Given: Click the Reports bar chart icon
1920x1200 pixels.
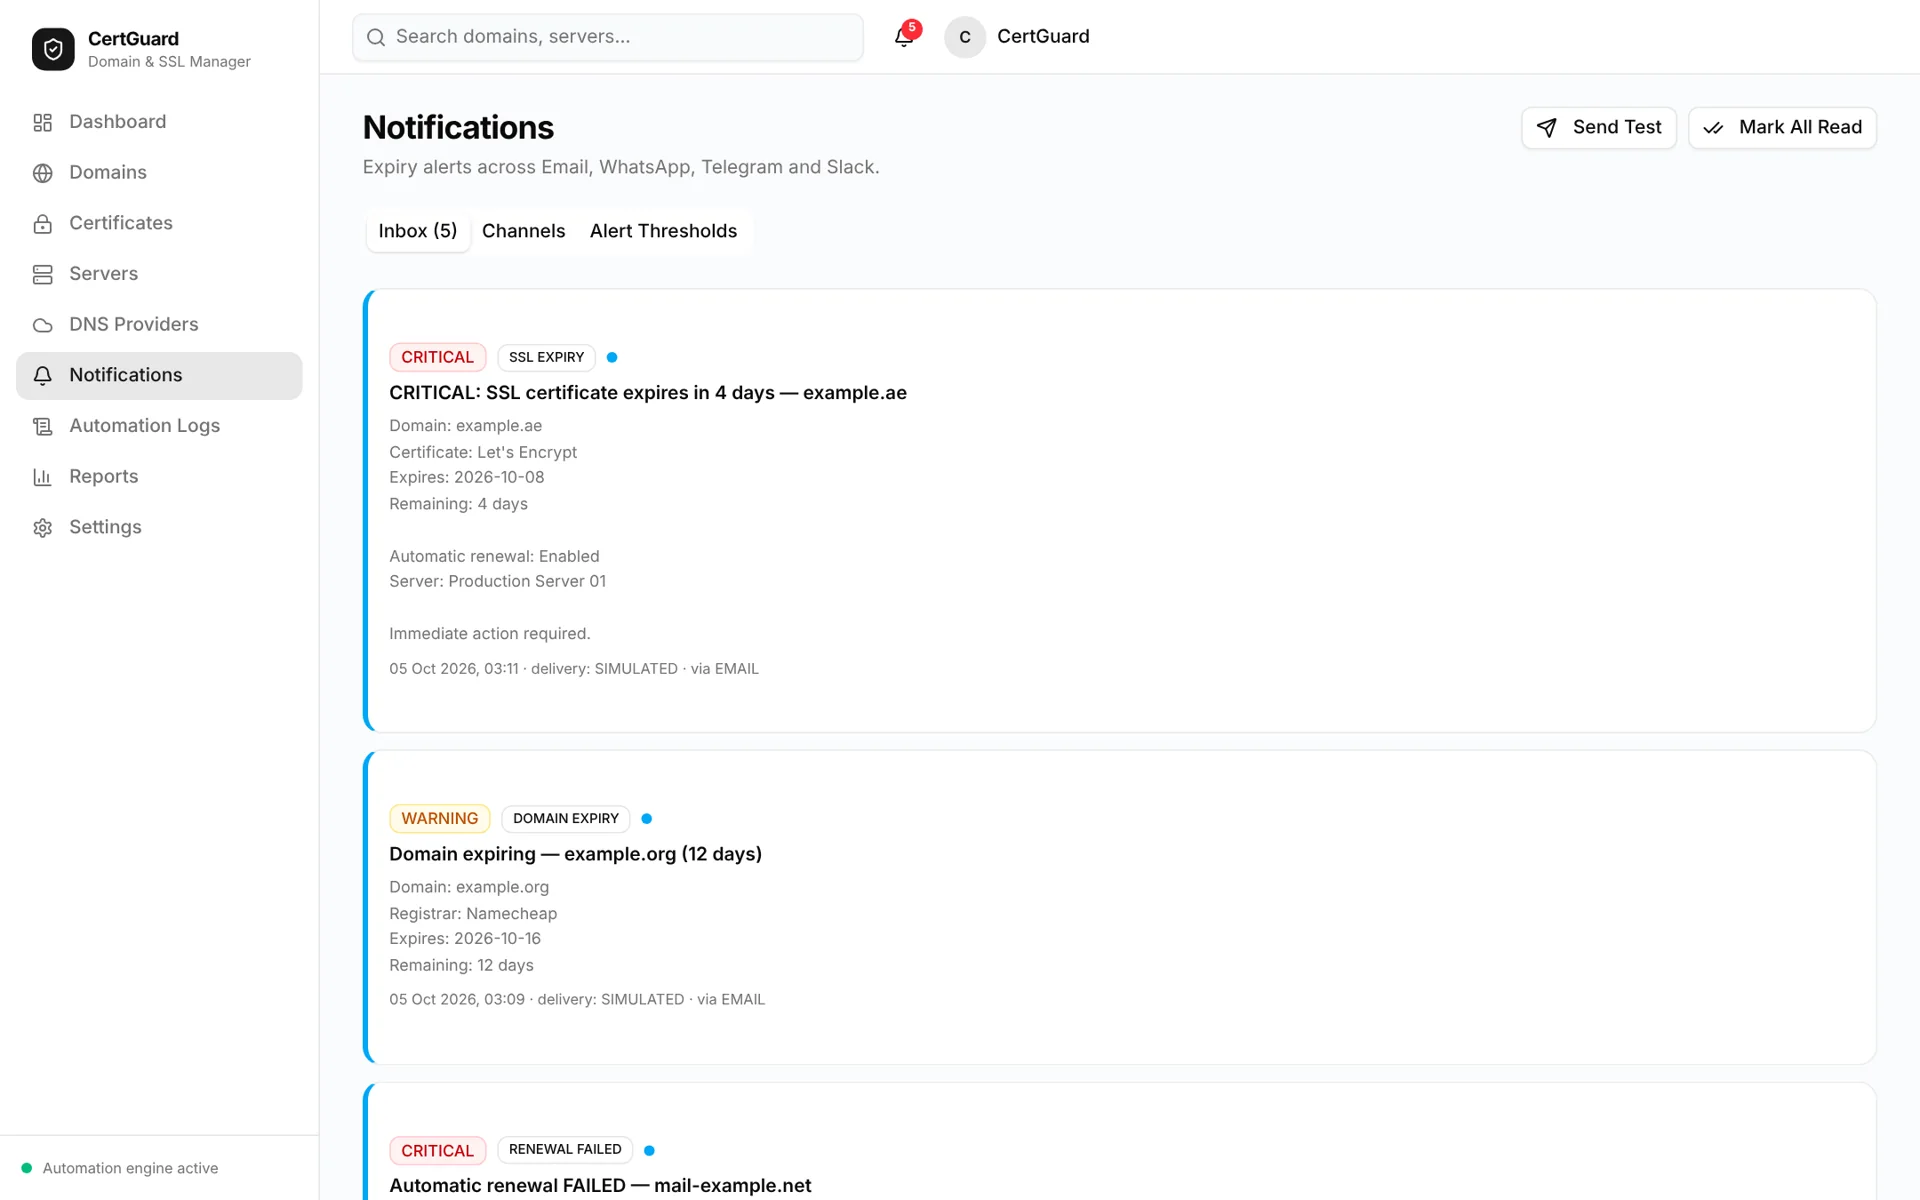Looking at the screenshot, I should click(x=42, y=477).
